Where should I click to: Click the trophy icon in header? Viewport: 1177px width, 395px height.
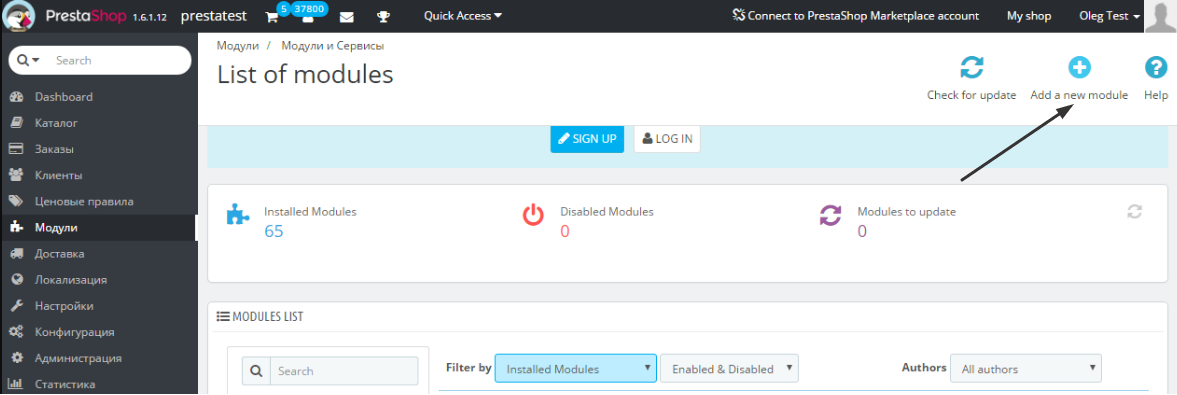384,17
